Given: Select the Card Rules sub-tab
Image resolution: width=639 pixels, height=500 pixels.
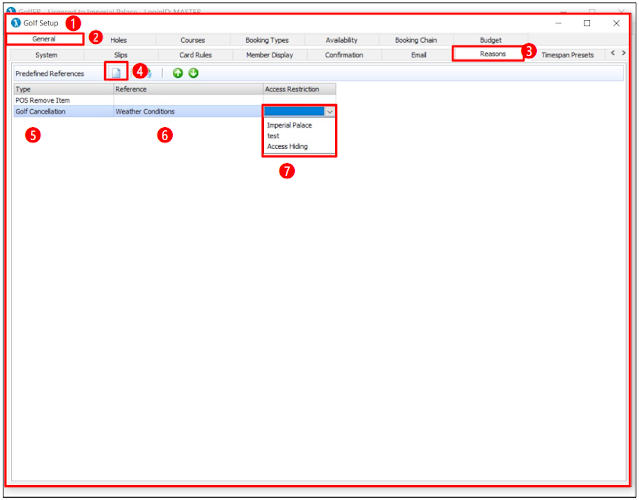Looking at the screenshot, I should click(195, 55).
